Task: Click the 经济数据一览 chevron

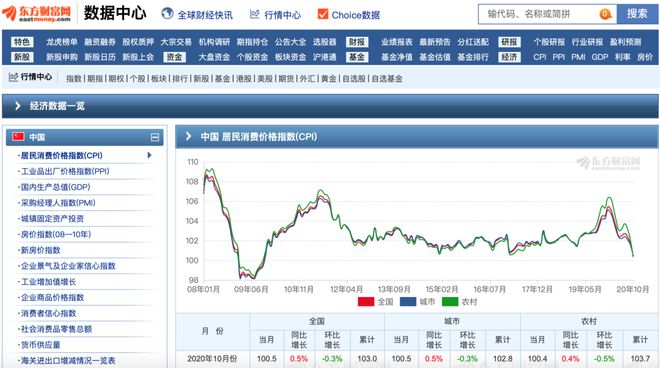Action: click(x=18, y=106)
